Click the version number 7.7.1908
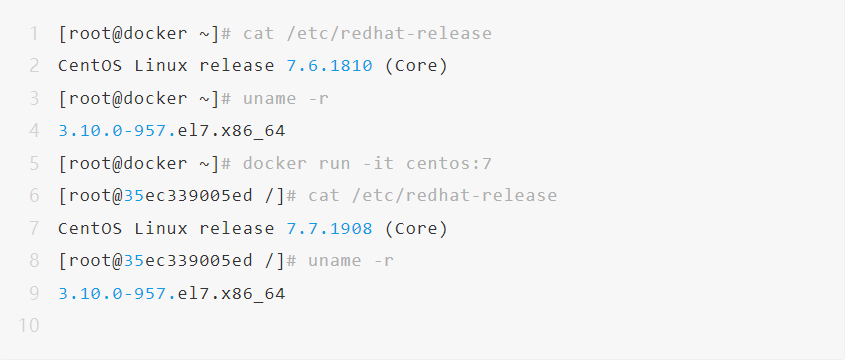This screenshot has width=847, height=360. click(x=329, y=228)
